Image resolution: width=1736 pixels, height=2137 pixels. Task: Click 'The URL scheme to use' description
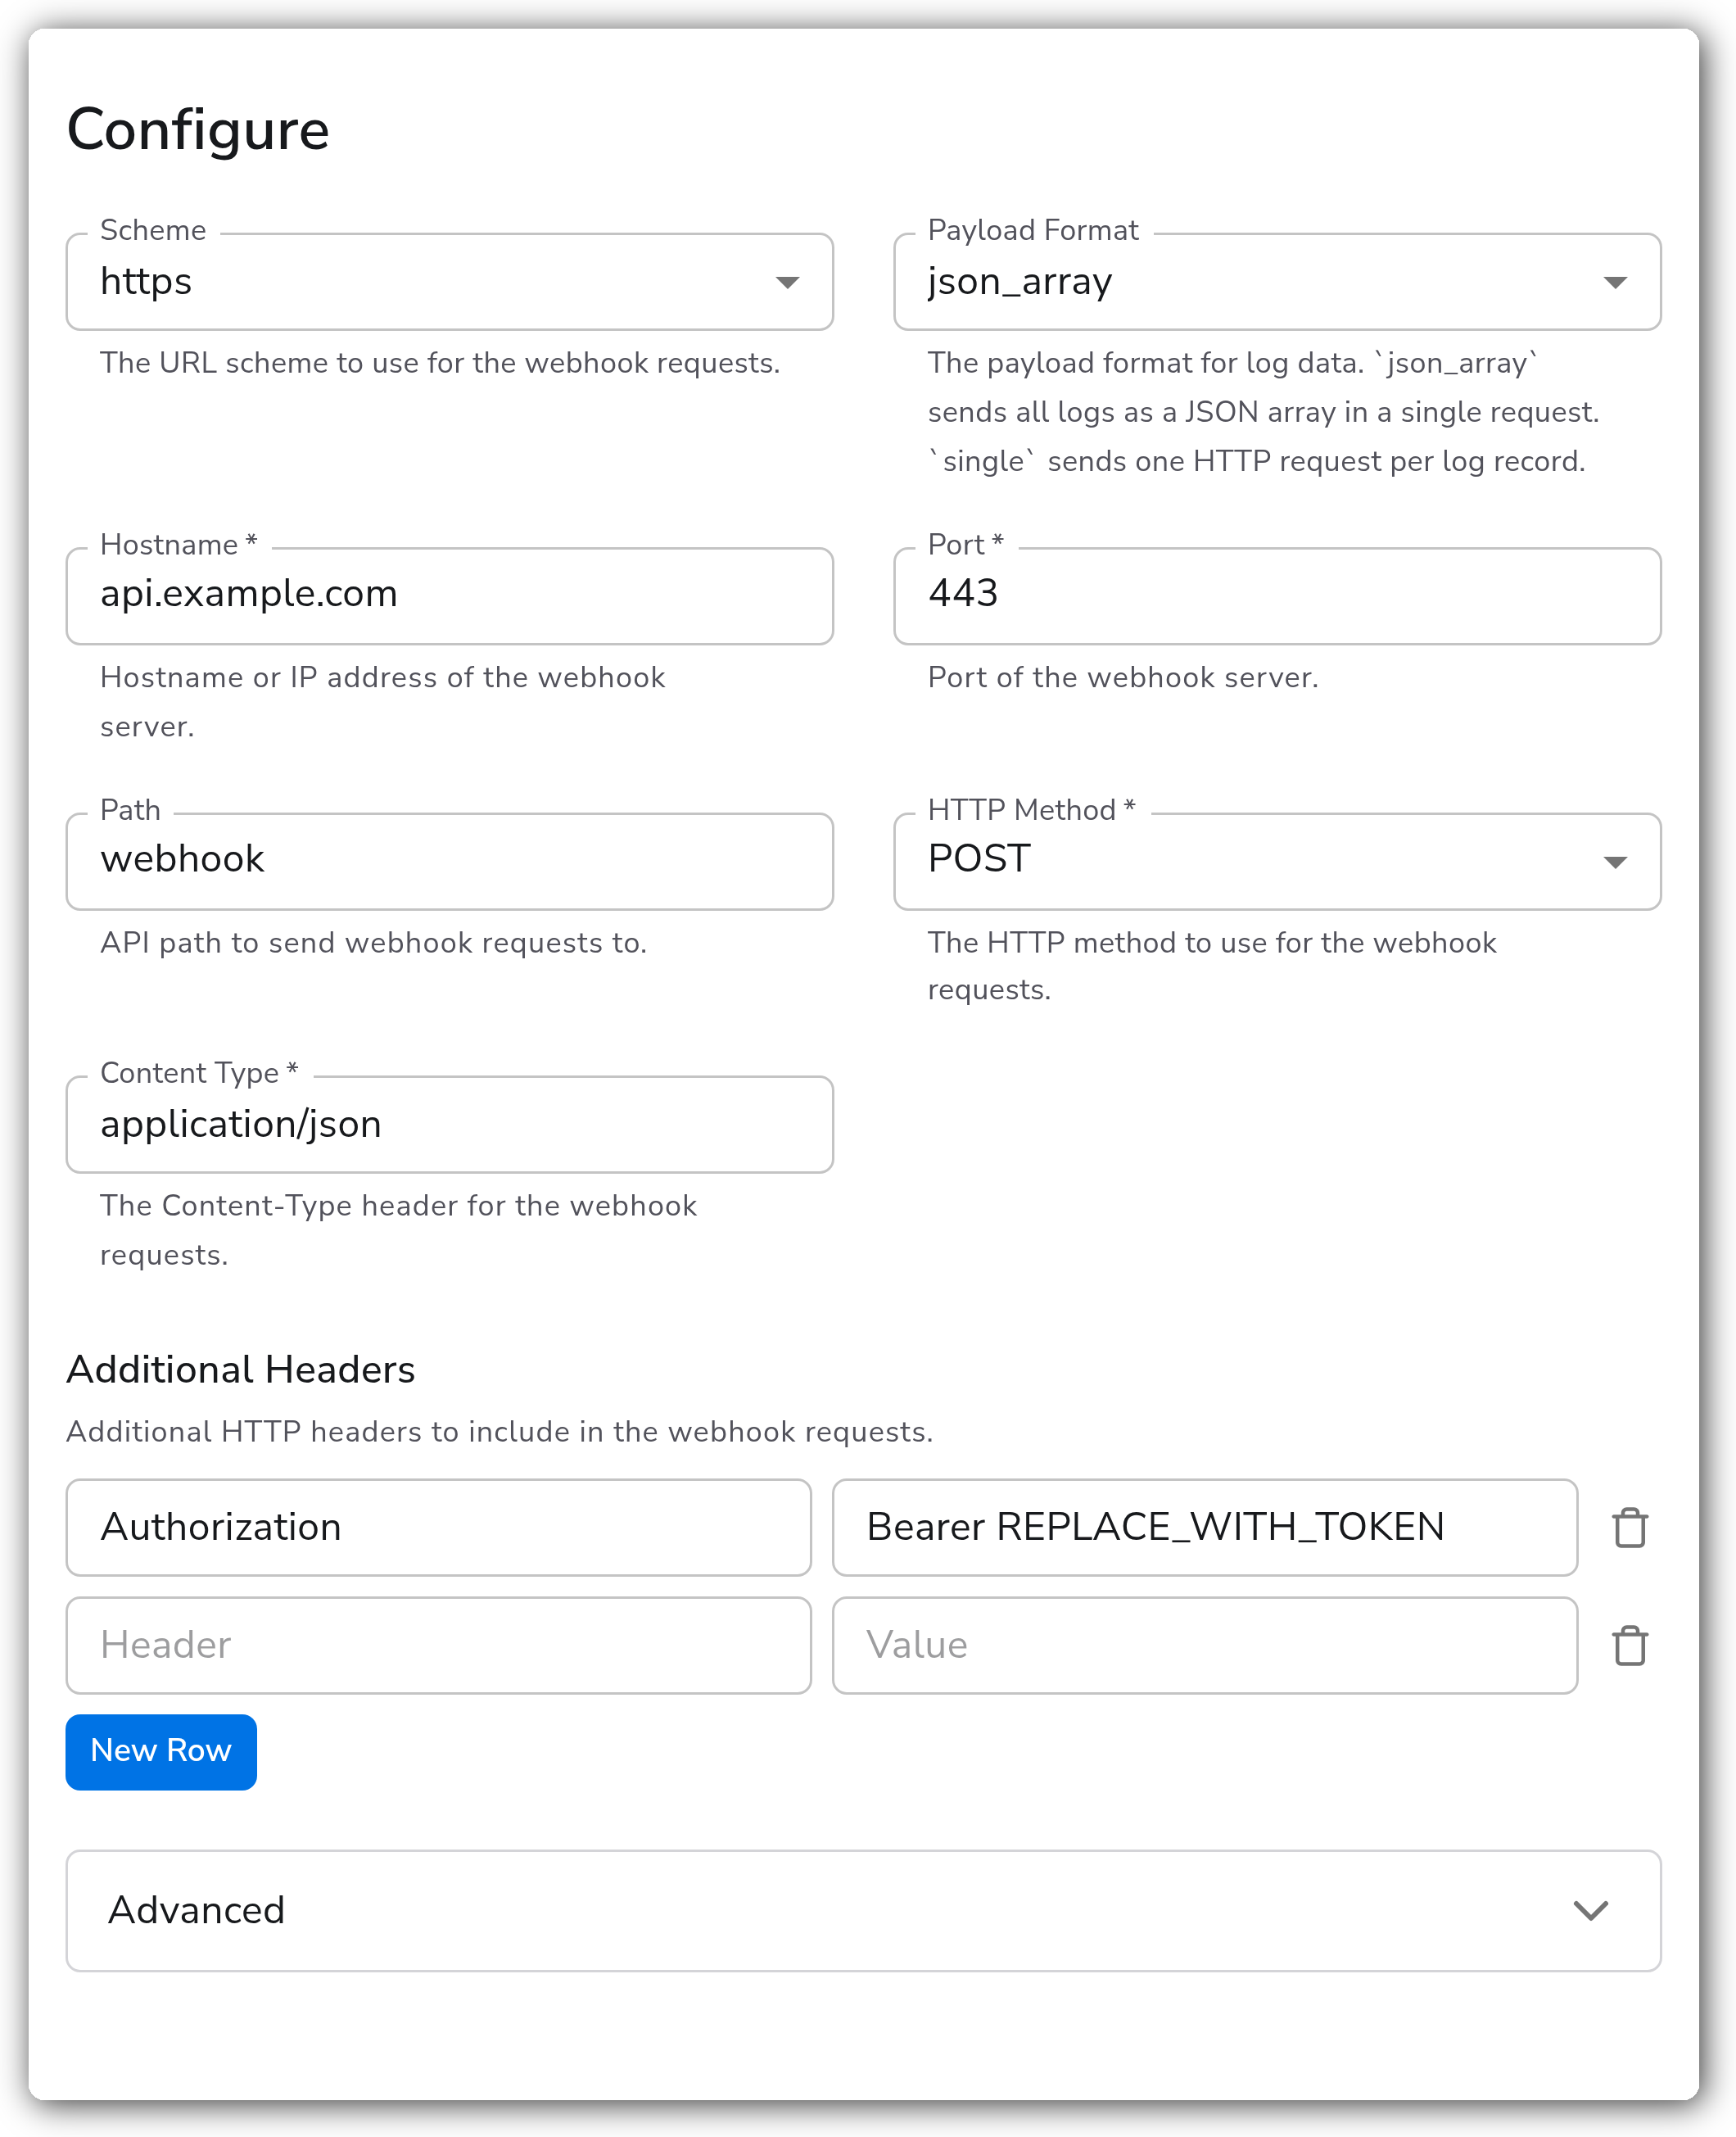[x=440, y=363]
